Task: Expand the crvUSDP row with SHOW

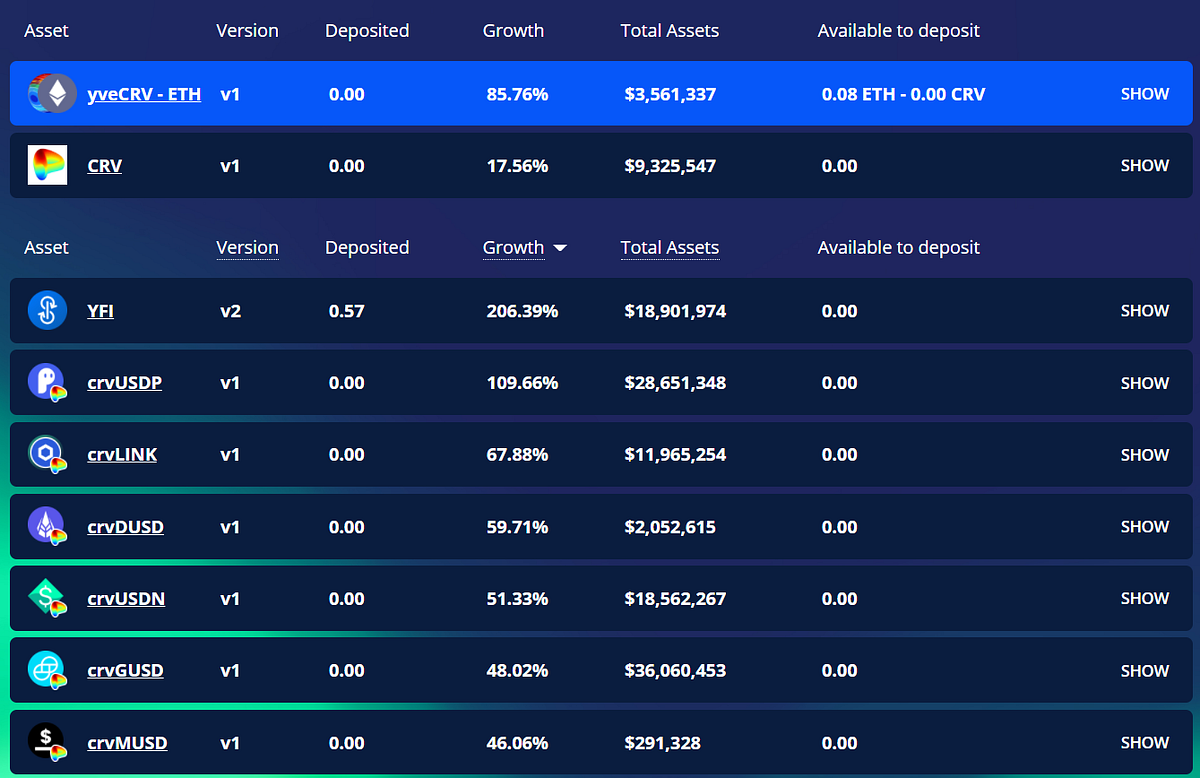Action: pos(1145,383)
